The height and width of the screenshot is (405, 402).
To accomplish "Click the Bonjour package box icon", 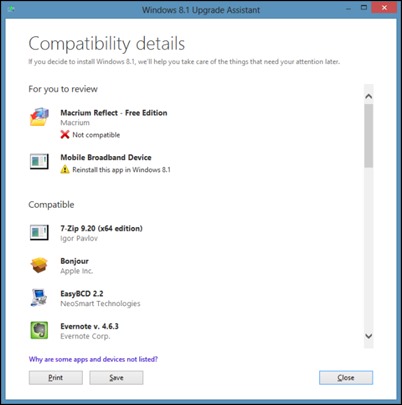I will click(39, 265).
